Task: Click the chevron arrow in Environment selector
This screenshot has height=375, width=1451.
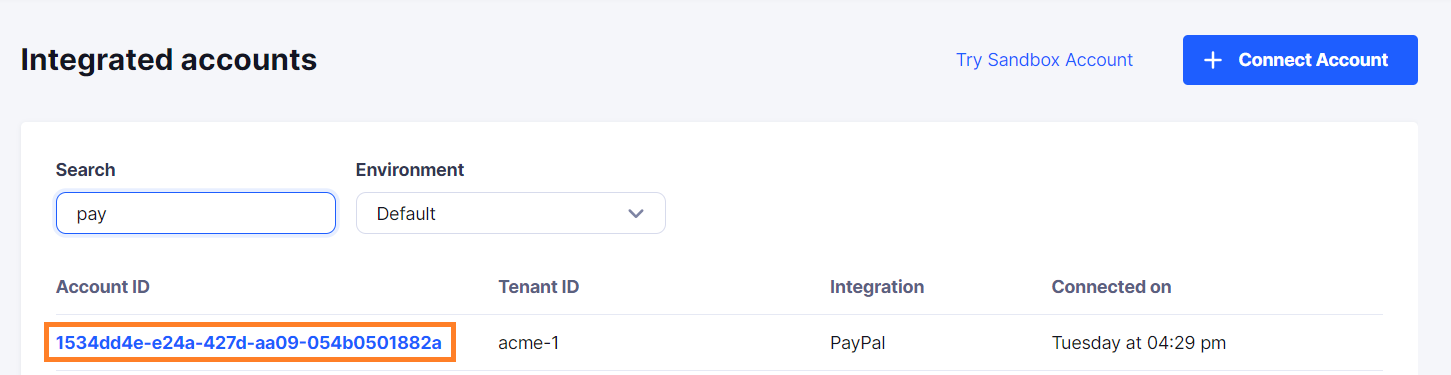Action: 635,213
